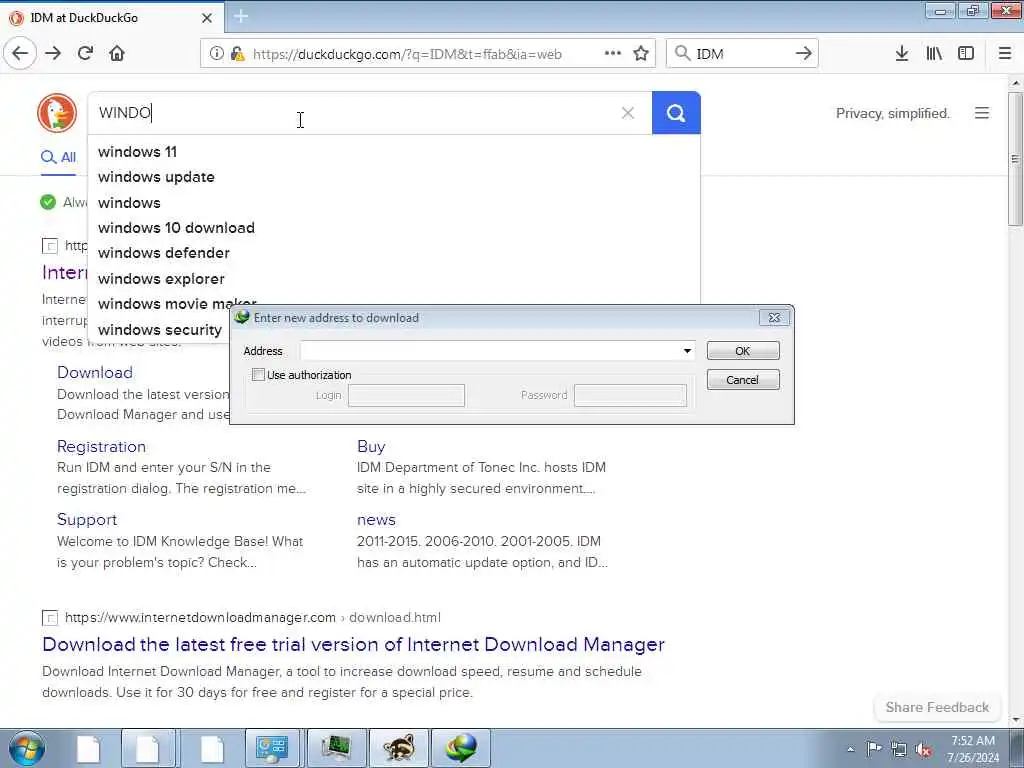The image size is (1024, 768).
Task: Open the system monitor taskbar icon
Action: (x=336, y=748)
